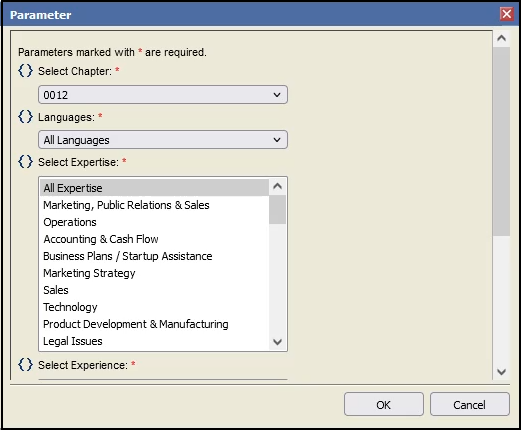Click the expertise list's down scroll arrow
Image resolution: width=521 pixels, height=430 pixels.
pyautogui.click(x=277, y=342)
